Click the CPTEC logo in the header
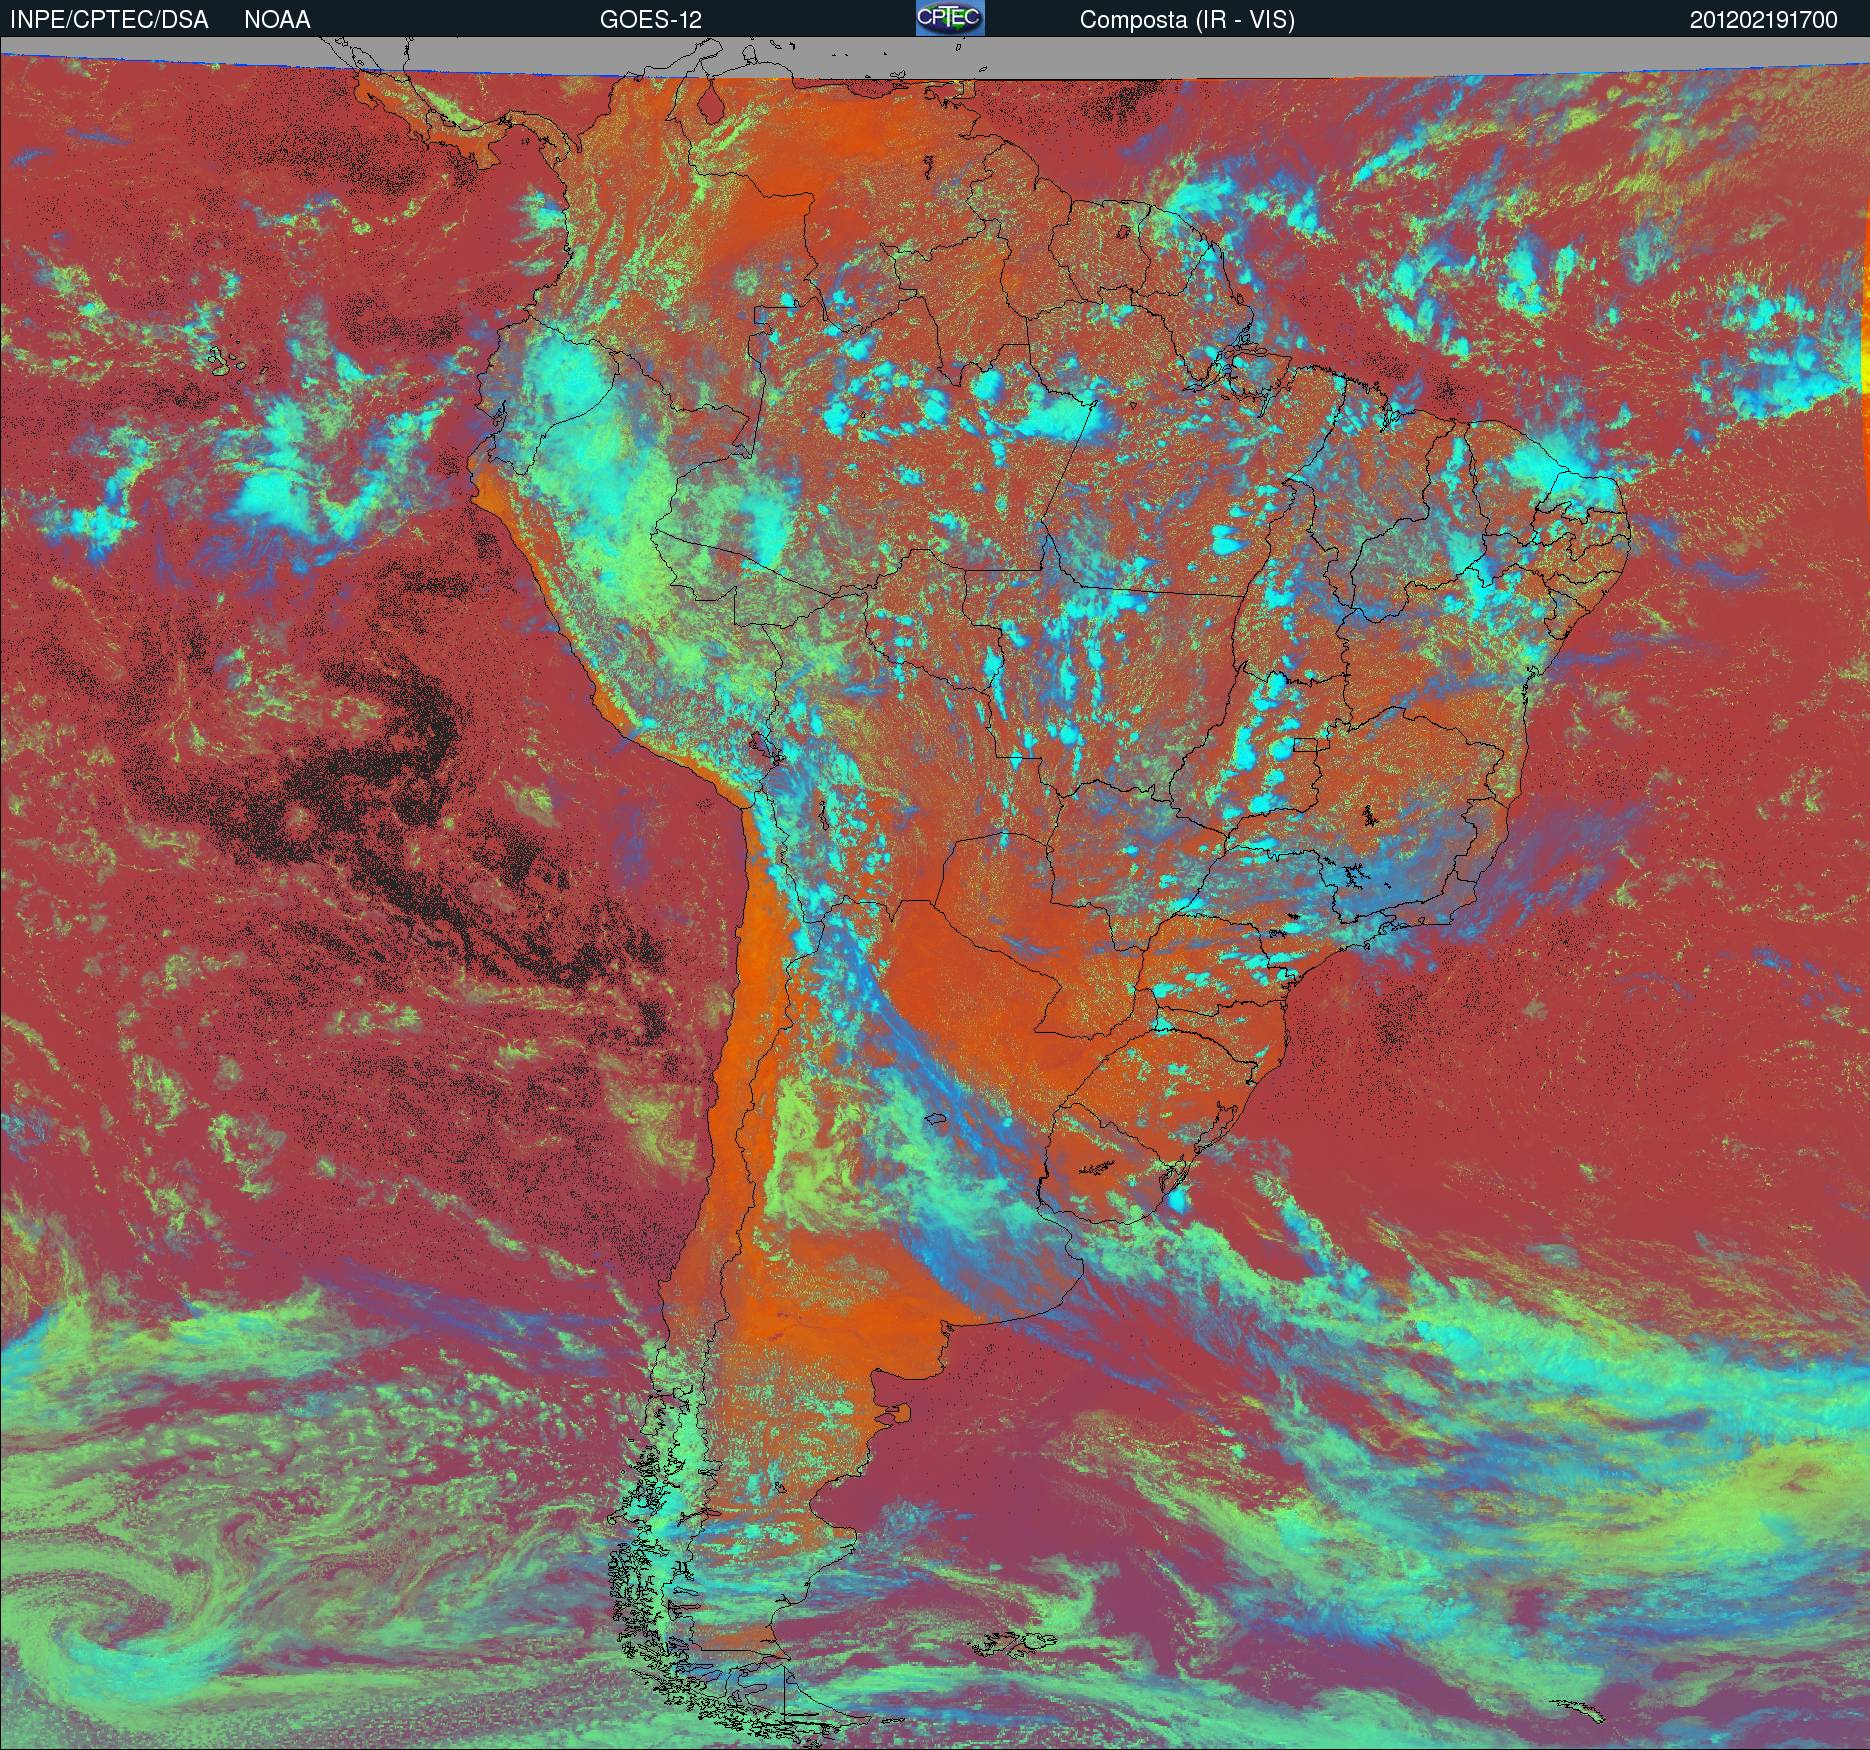Image resolution: width=1870 pixels, height=1750 pixels. click(950, 18)
